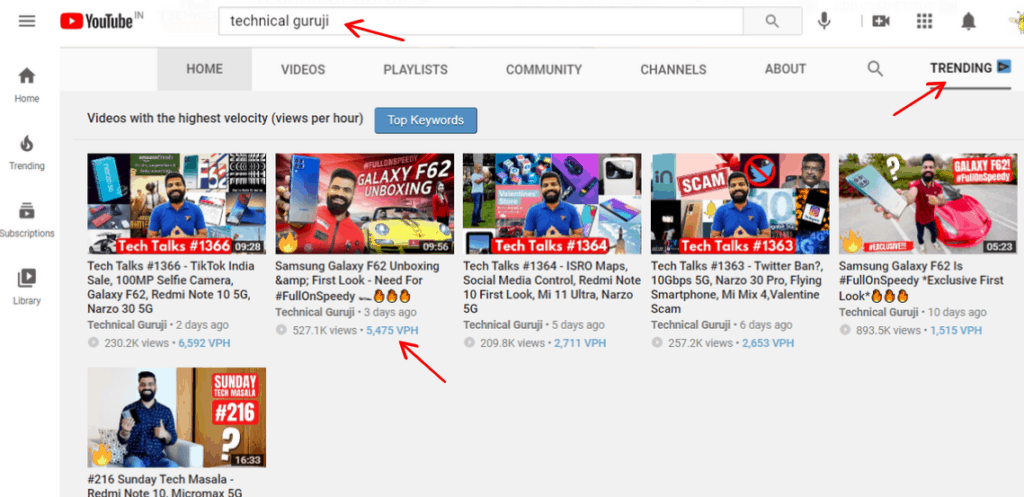Open Subscriptions in the sidebar
The width and height of the screenshot is (1024, 497).
coord(27,220)
